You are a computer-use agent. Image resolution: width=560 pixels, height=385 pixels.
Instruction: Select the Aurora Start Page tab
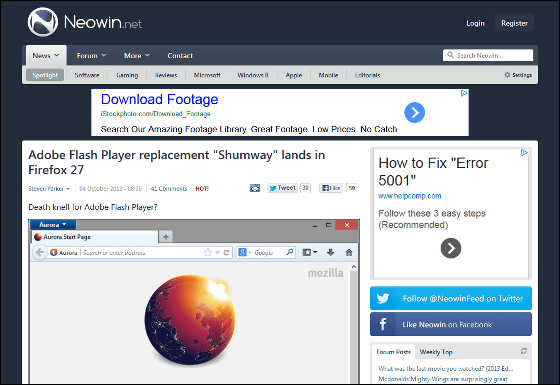click(x=95, y=237)
